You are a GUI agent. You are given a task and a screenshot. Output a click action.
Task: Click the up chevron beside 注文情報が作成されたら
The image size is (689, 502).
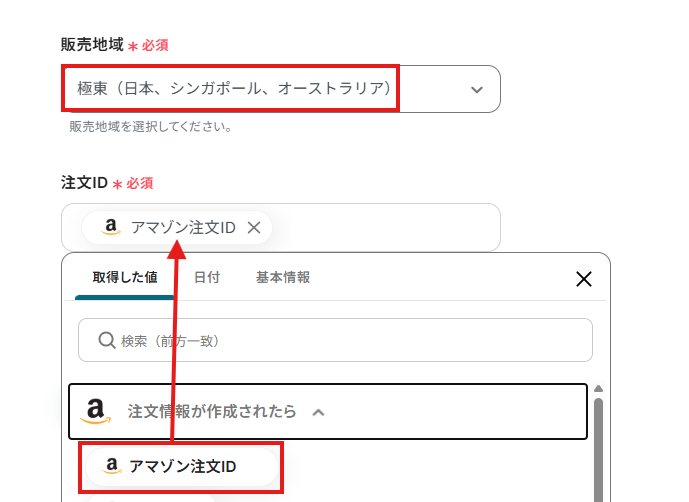[x=318, y=411]
